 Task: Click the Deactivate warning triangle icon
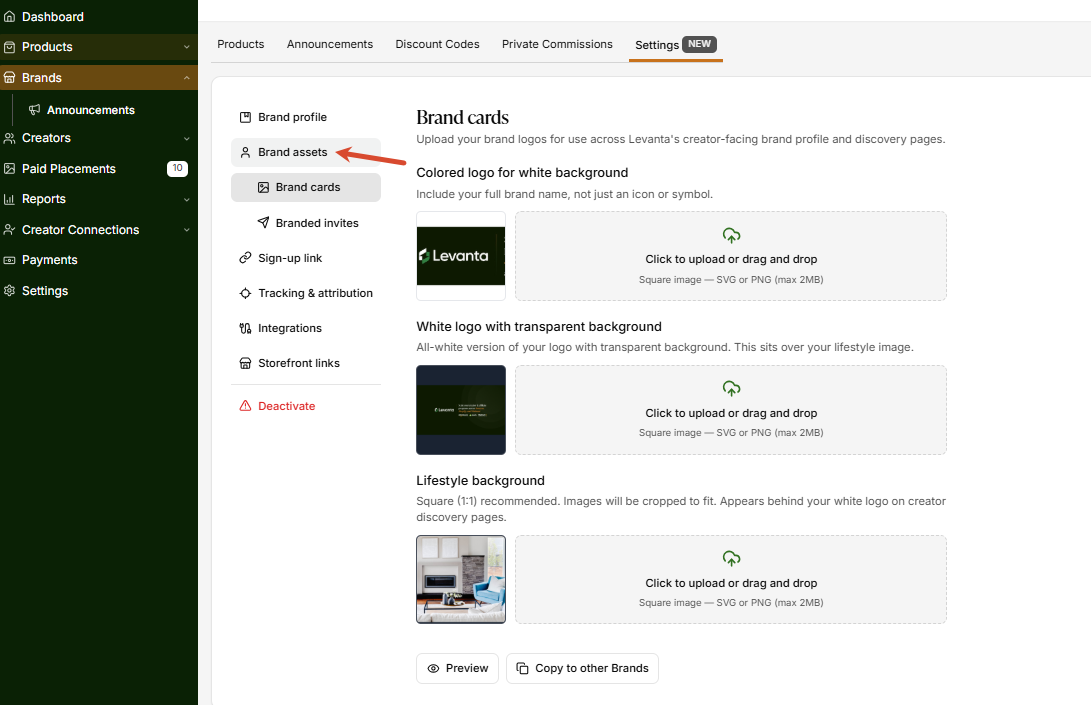point(245,406)
